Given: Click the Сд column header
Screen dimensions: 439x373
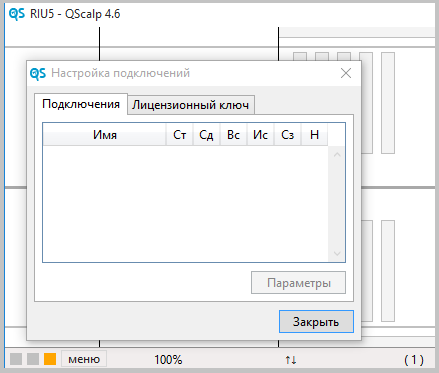Looking at the screenshot, I should pos(206,135).
